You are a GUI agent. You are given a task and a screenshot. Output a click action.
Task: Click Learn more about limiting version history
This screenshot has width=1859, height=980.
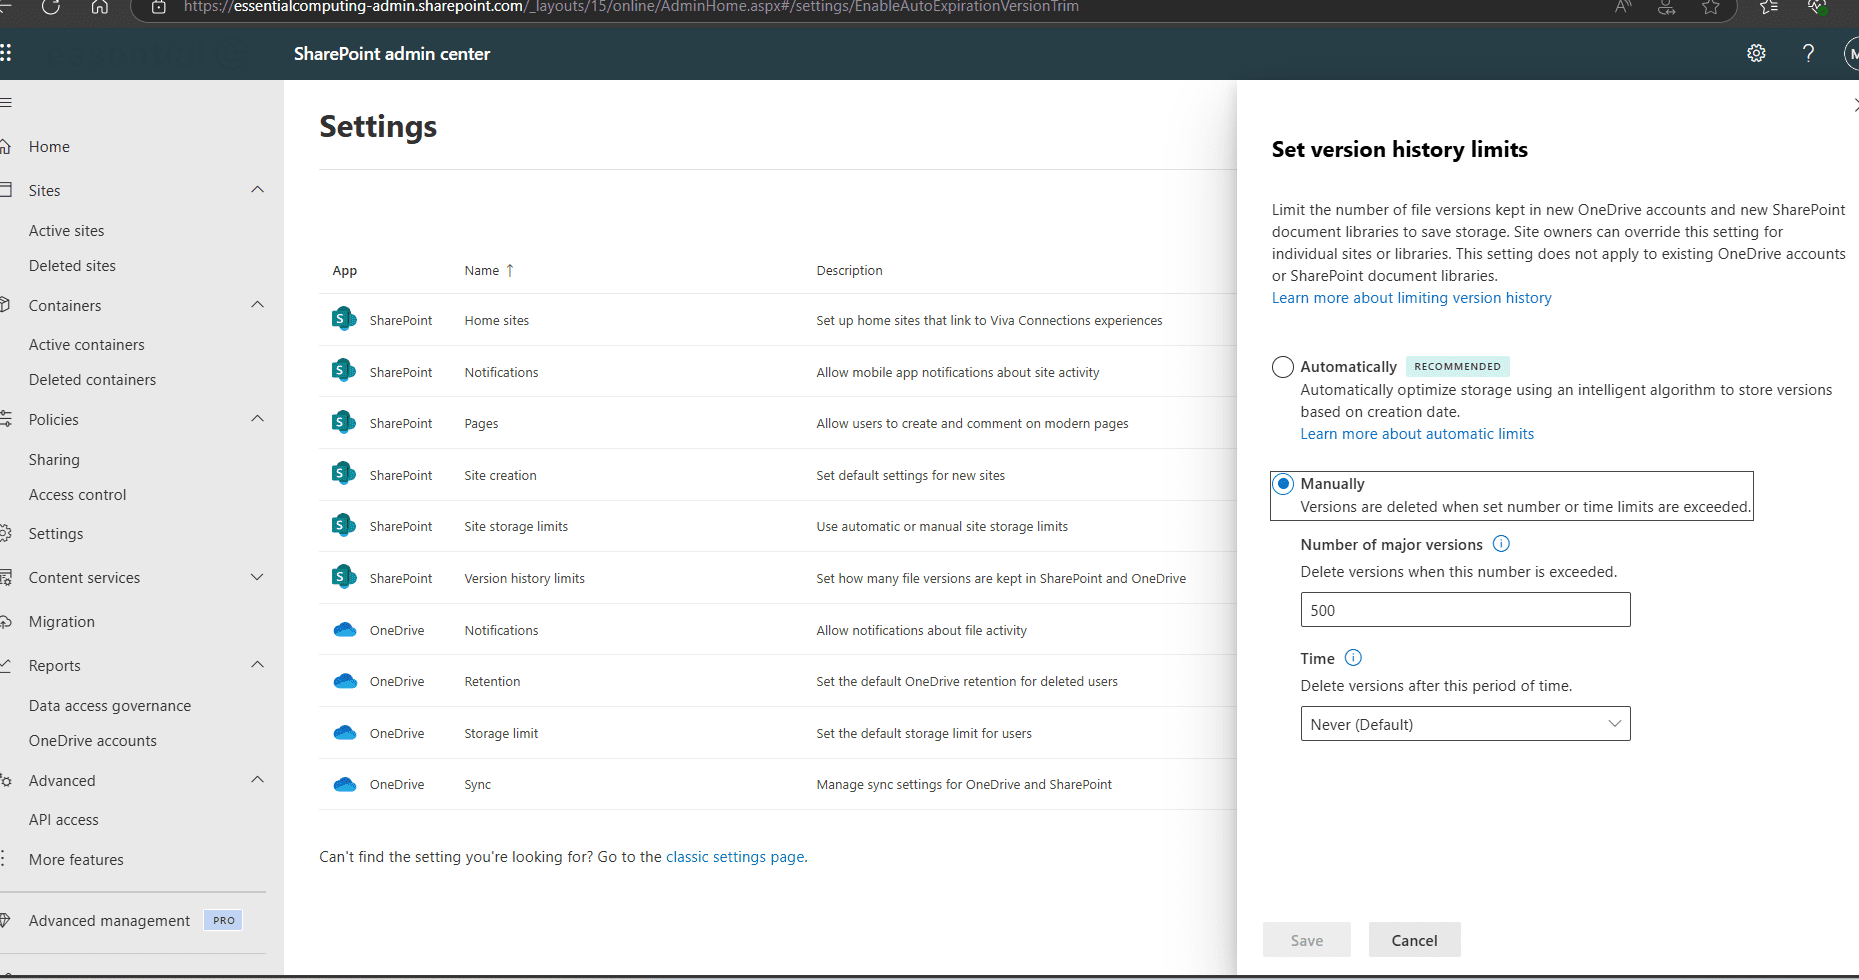pos(1411,297)
